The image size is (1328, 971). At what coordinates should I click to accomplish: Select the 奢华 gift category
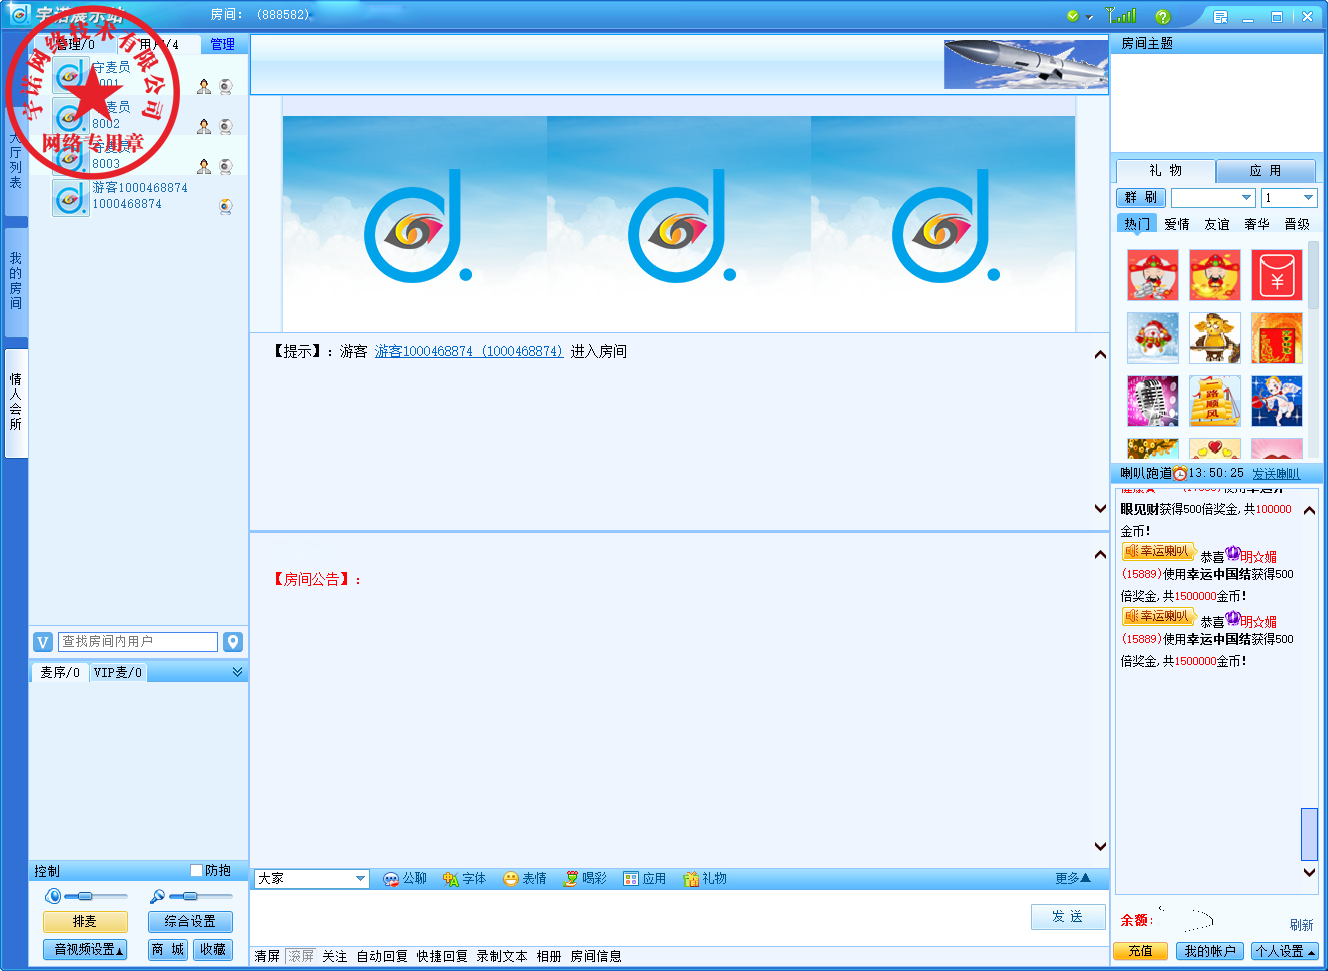click(x=1257, y=224)
